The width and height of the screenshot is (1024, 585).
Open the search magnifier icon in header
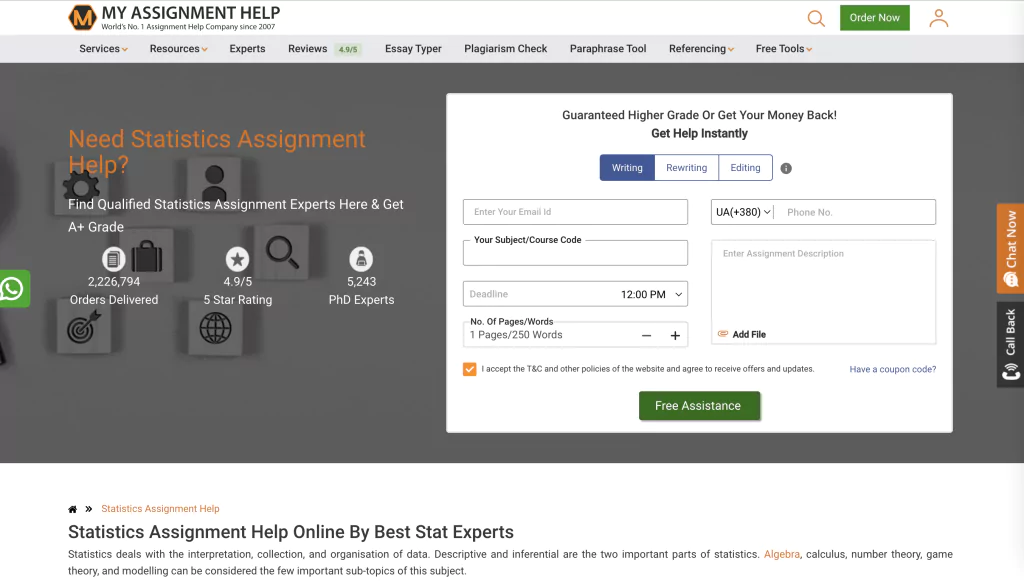(x=816, y=18)
